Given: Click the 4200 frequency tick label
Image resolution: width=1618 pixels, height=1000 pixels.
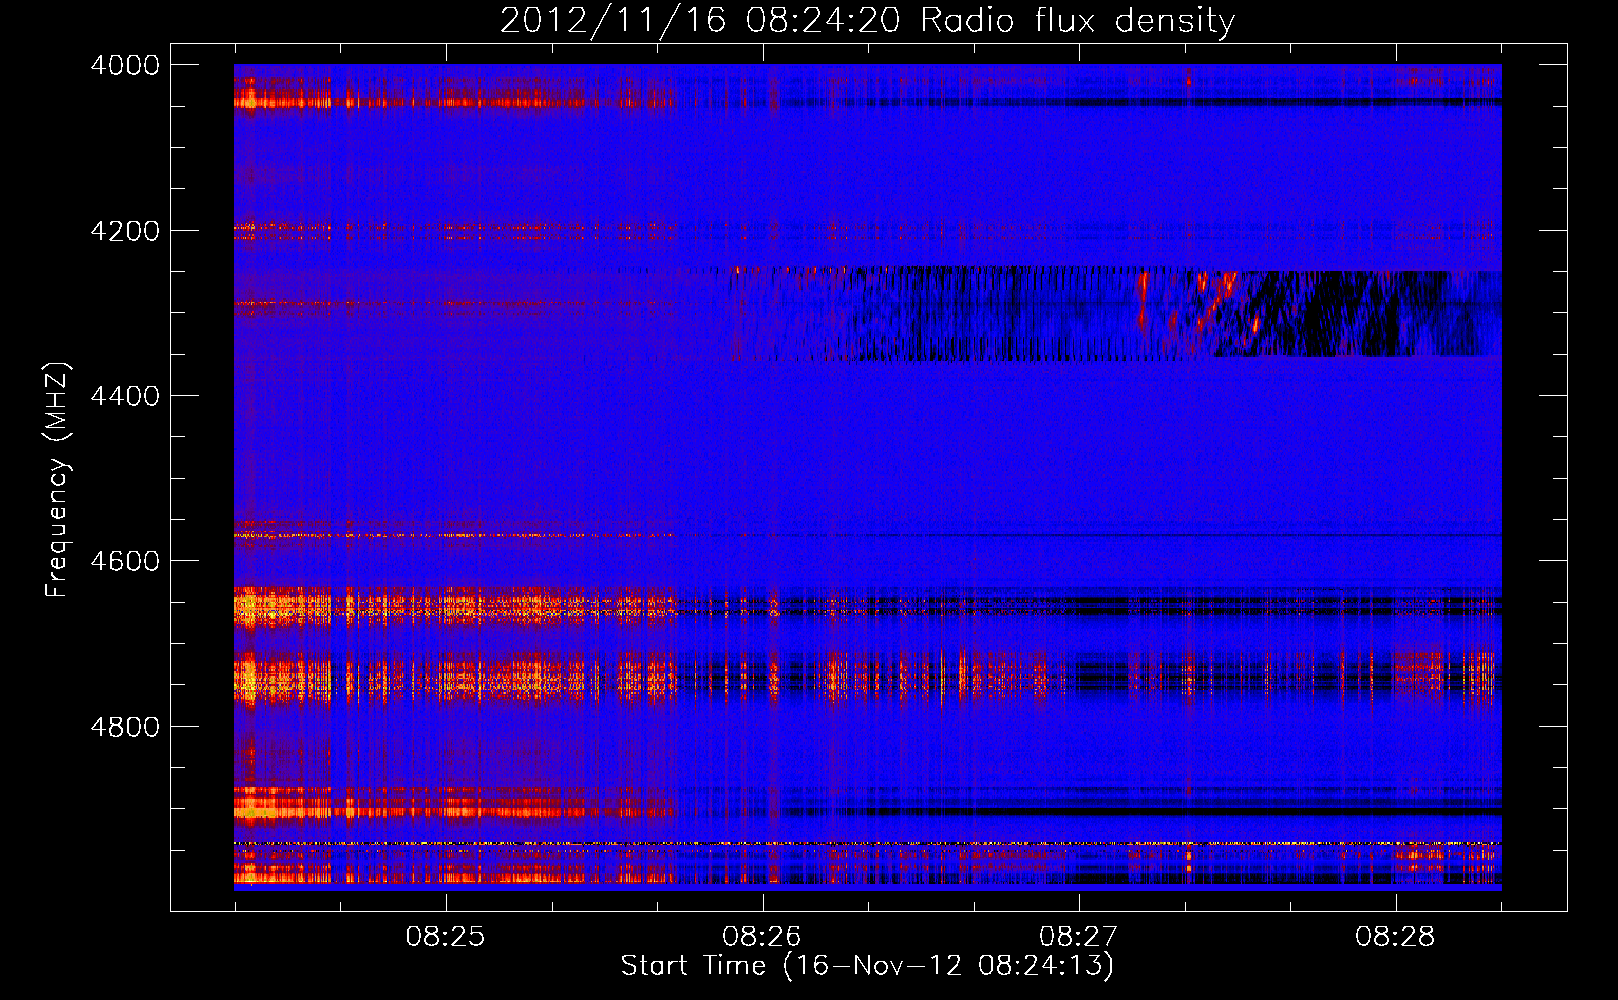Looking at the screenshot, I should pyautogui.click(x=124, y=231).
